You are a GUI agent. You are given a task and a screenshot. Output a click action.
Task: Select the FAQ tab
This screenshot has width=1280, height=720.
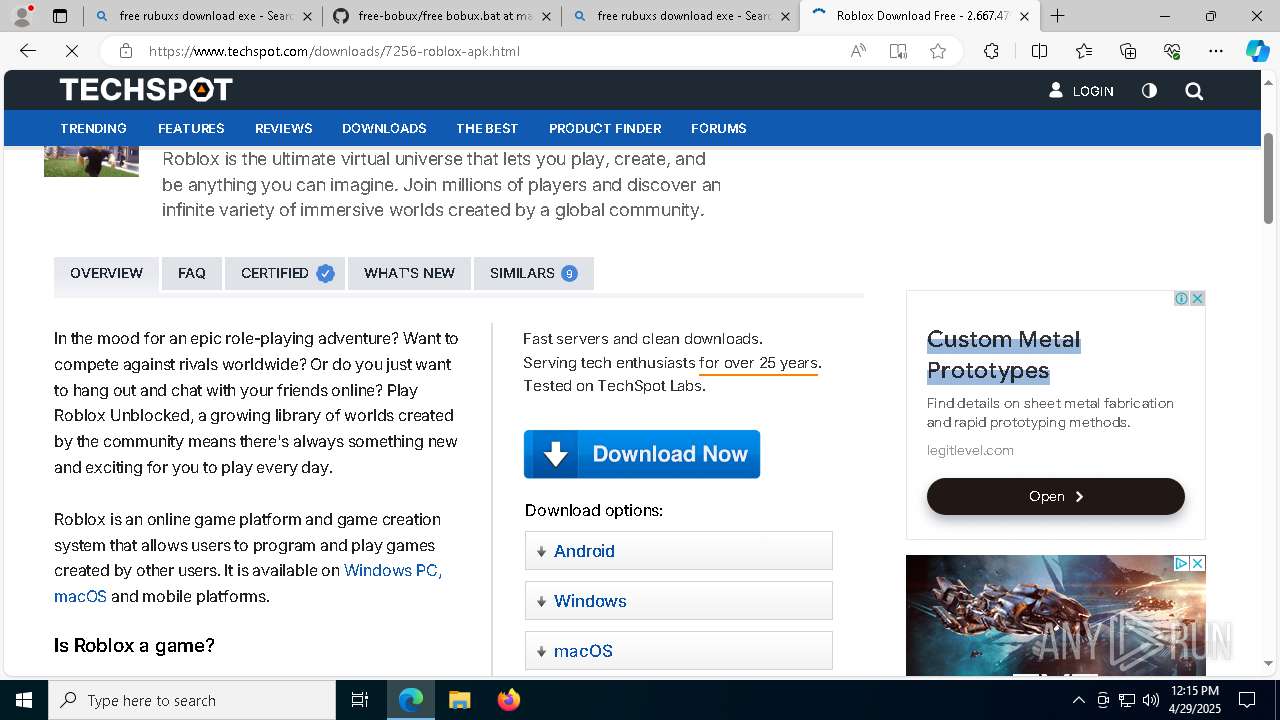pos(192,273)
